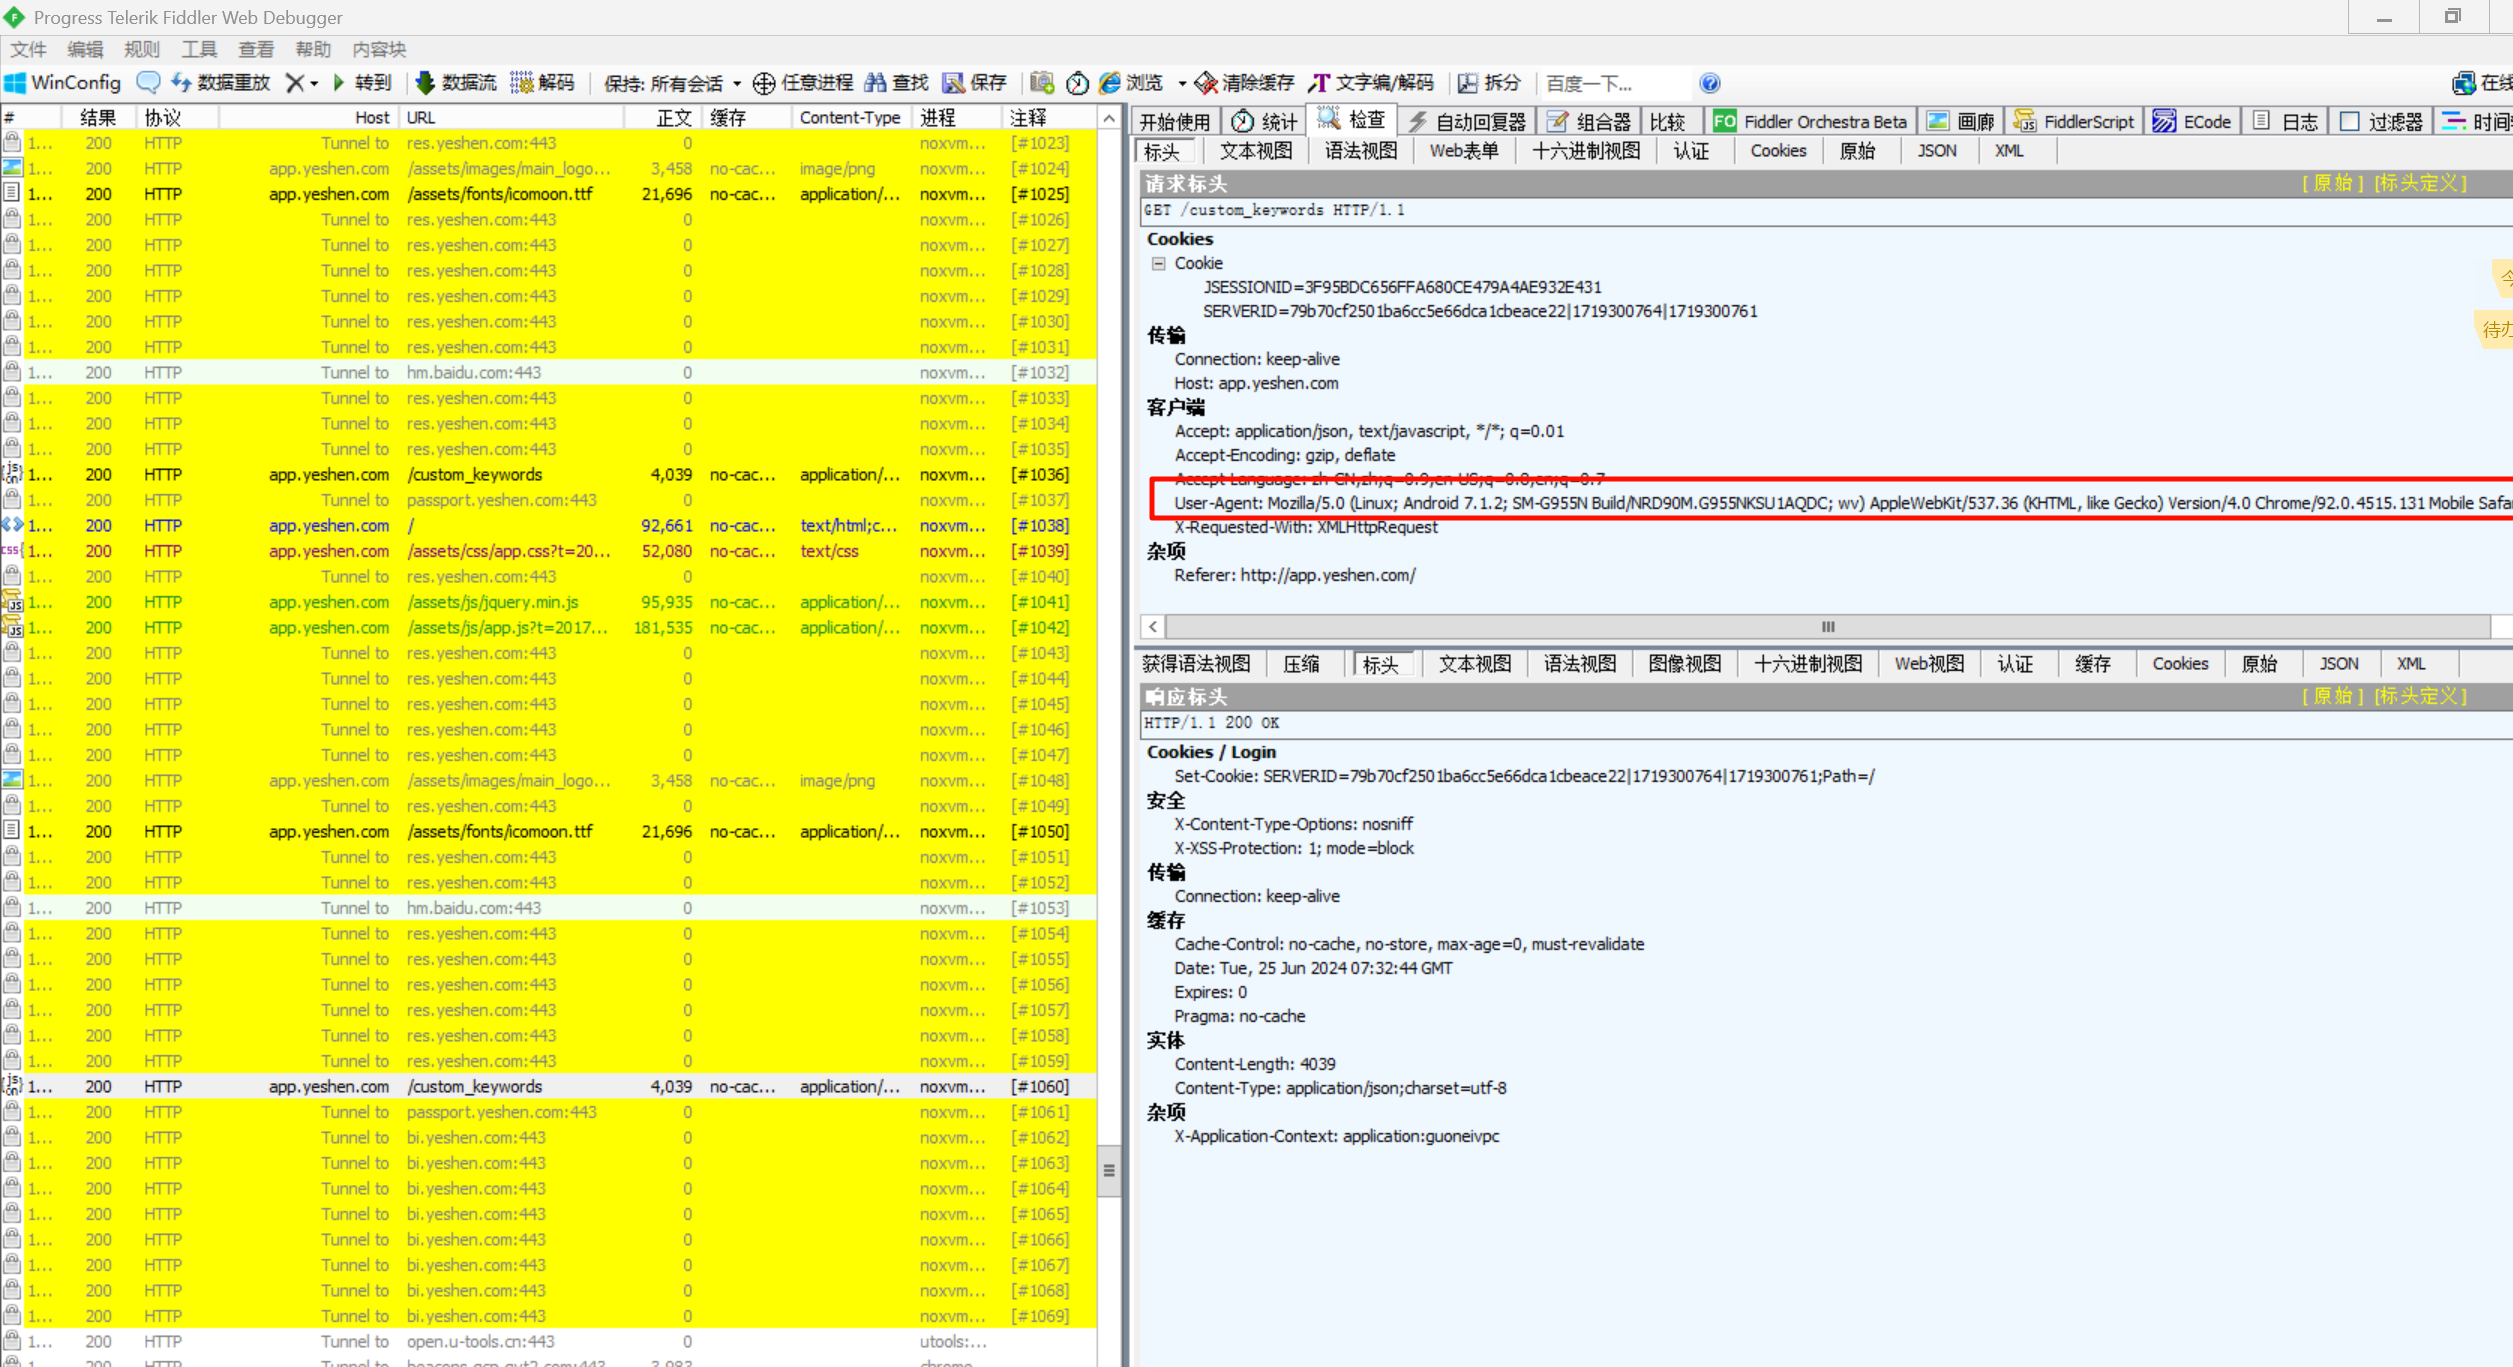
Task: Open the WinConfig tool
Action: 63,83
